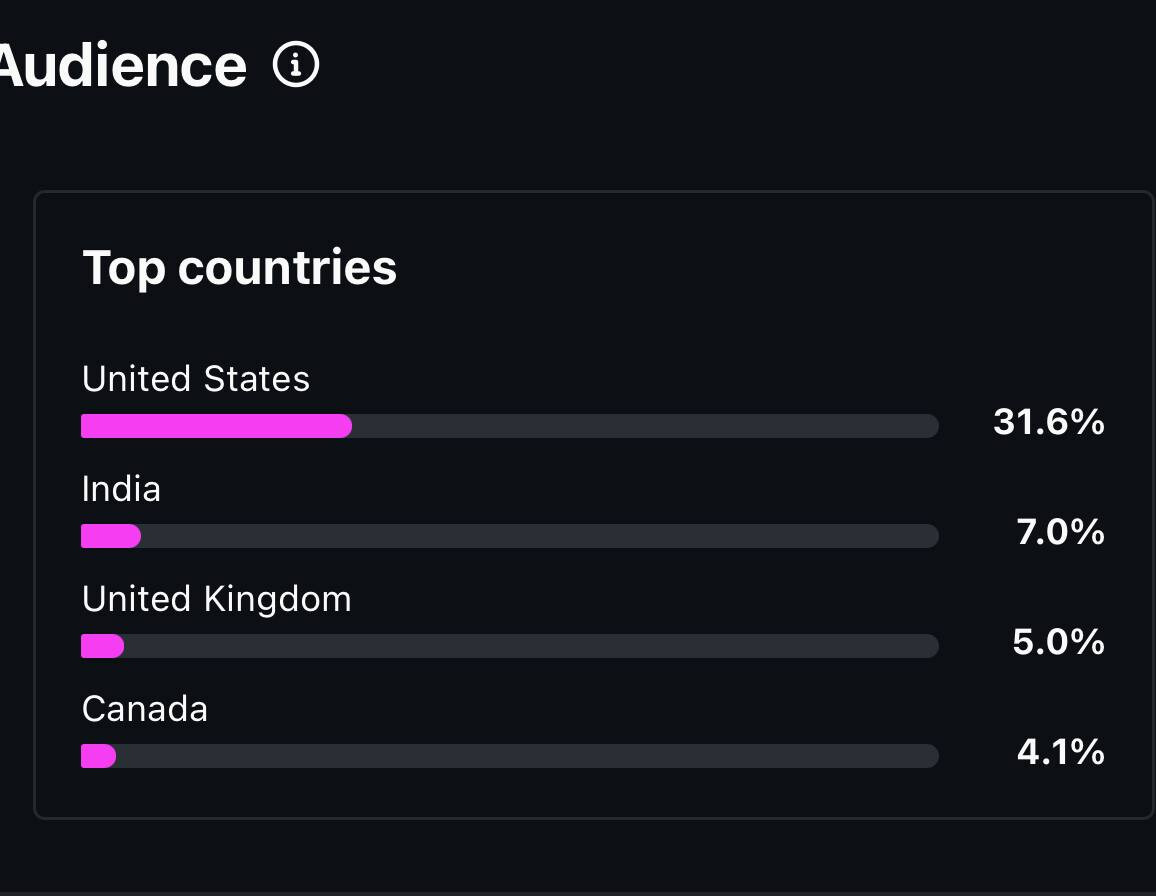This screenshot has height=896, width=1156.
Task: Select the Canada country label
Action: (144, 709)
